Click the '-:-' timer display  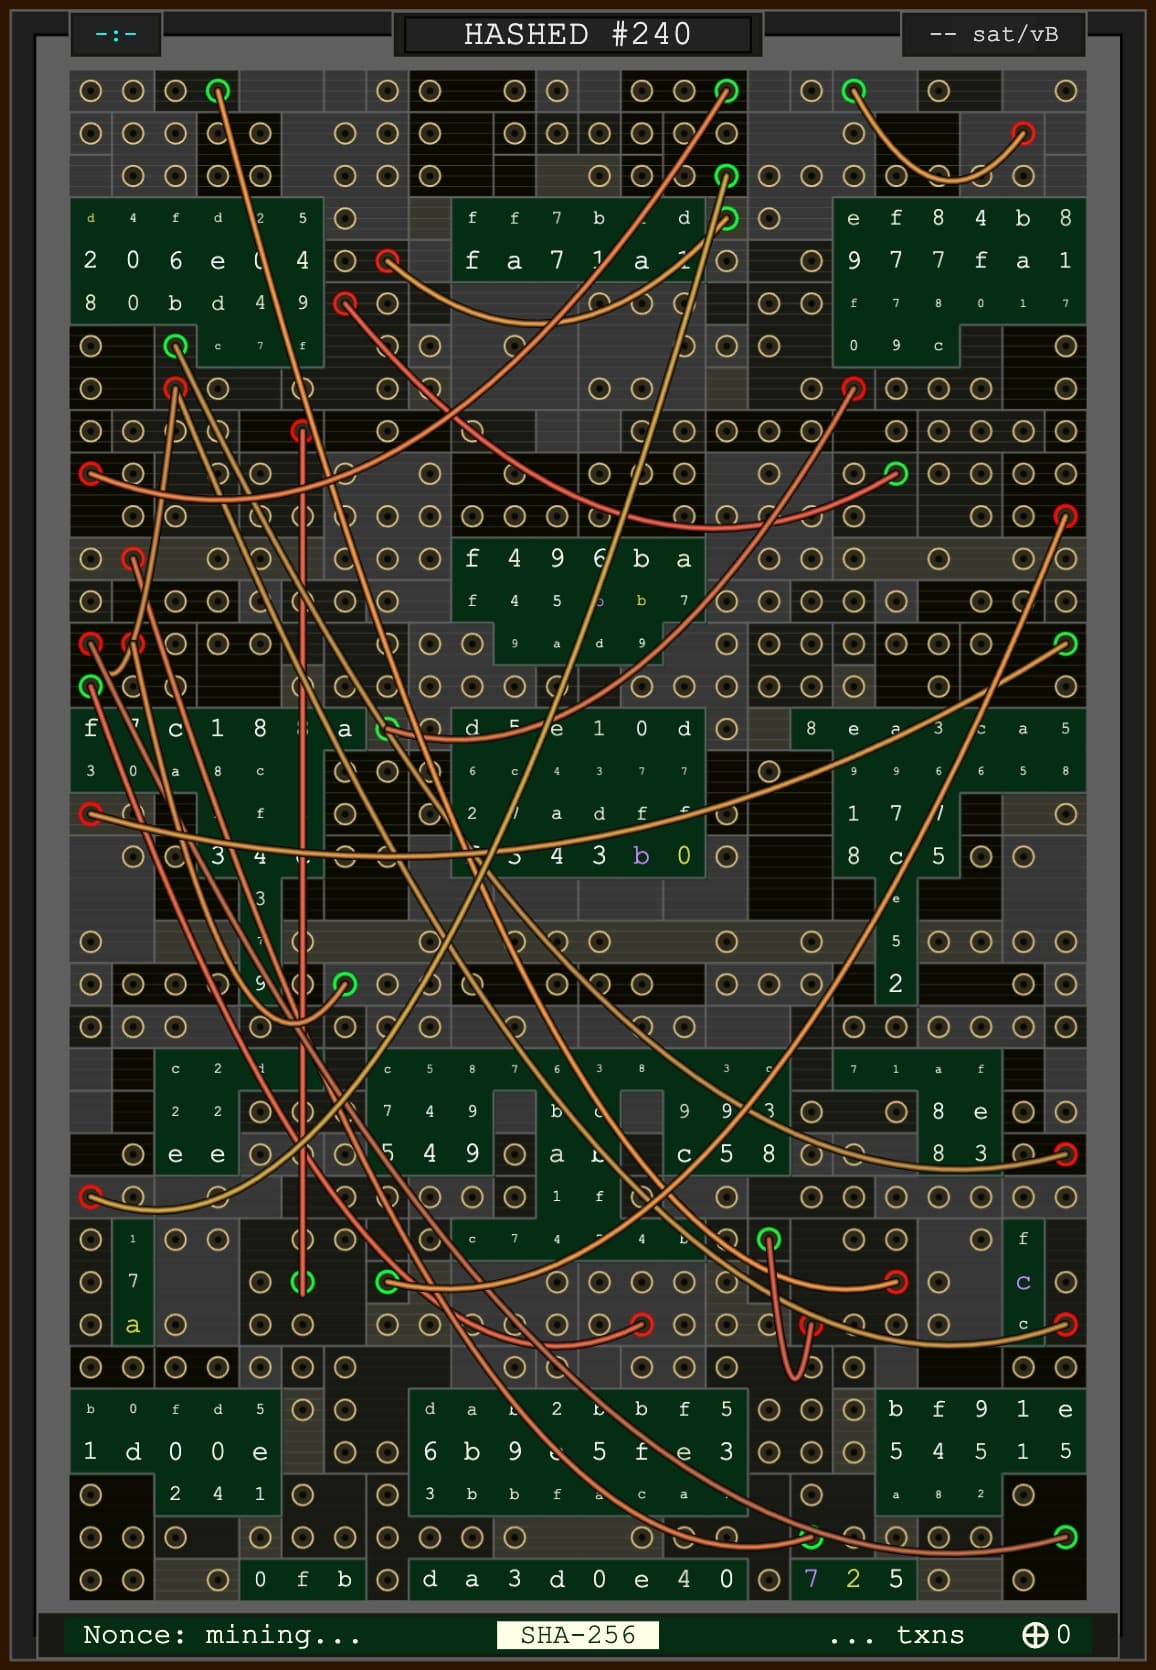pyautogui.click(x=116, y=34)
